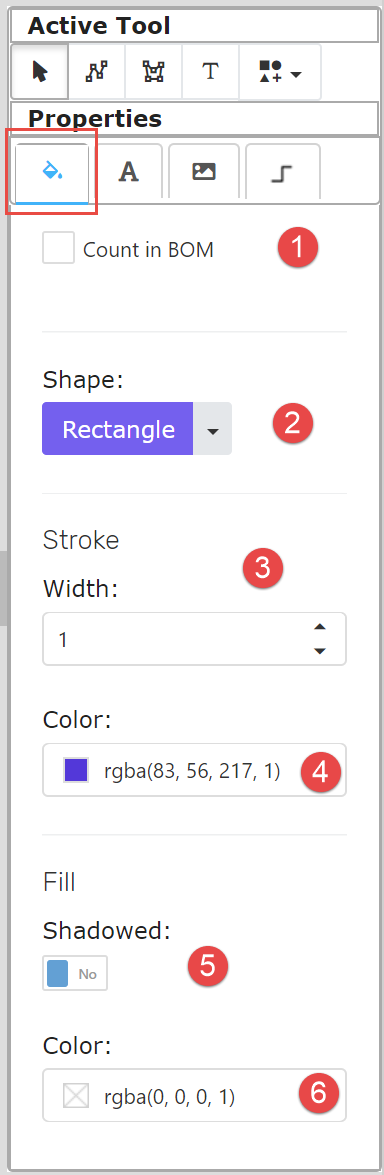
Task: Select the pointer arrow tool
Action: click(40, 71)
